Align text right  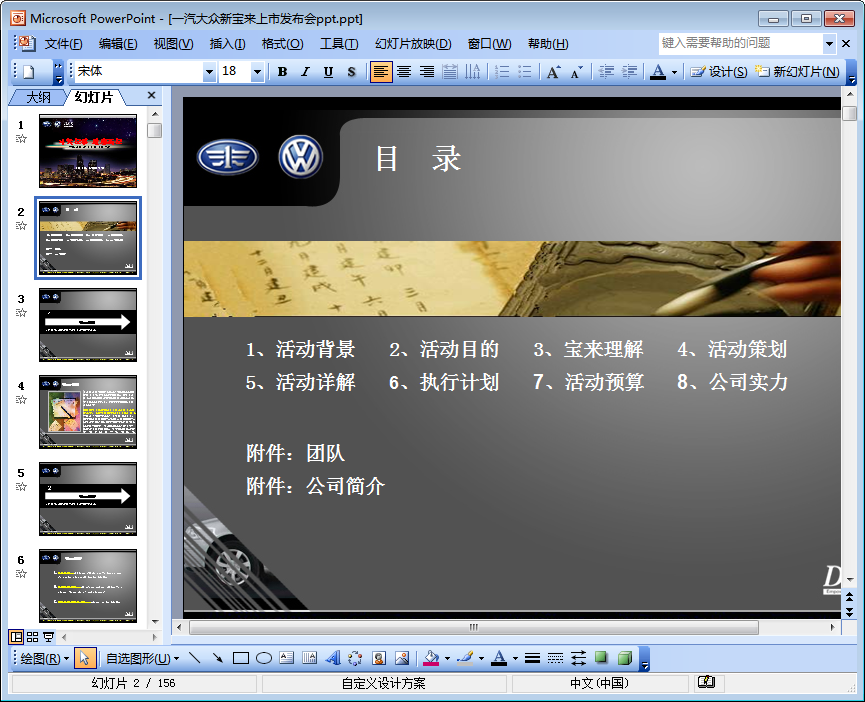(x=426, y=72)
